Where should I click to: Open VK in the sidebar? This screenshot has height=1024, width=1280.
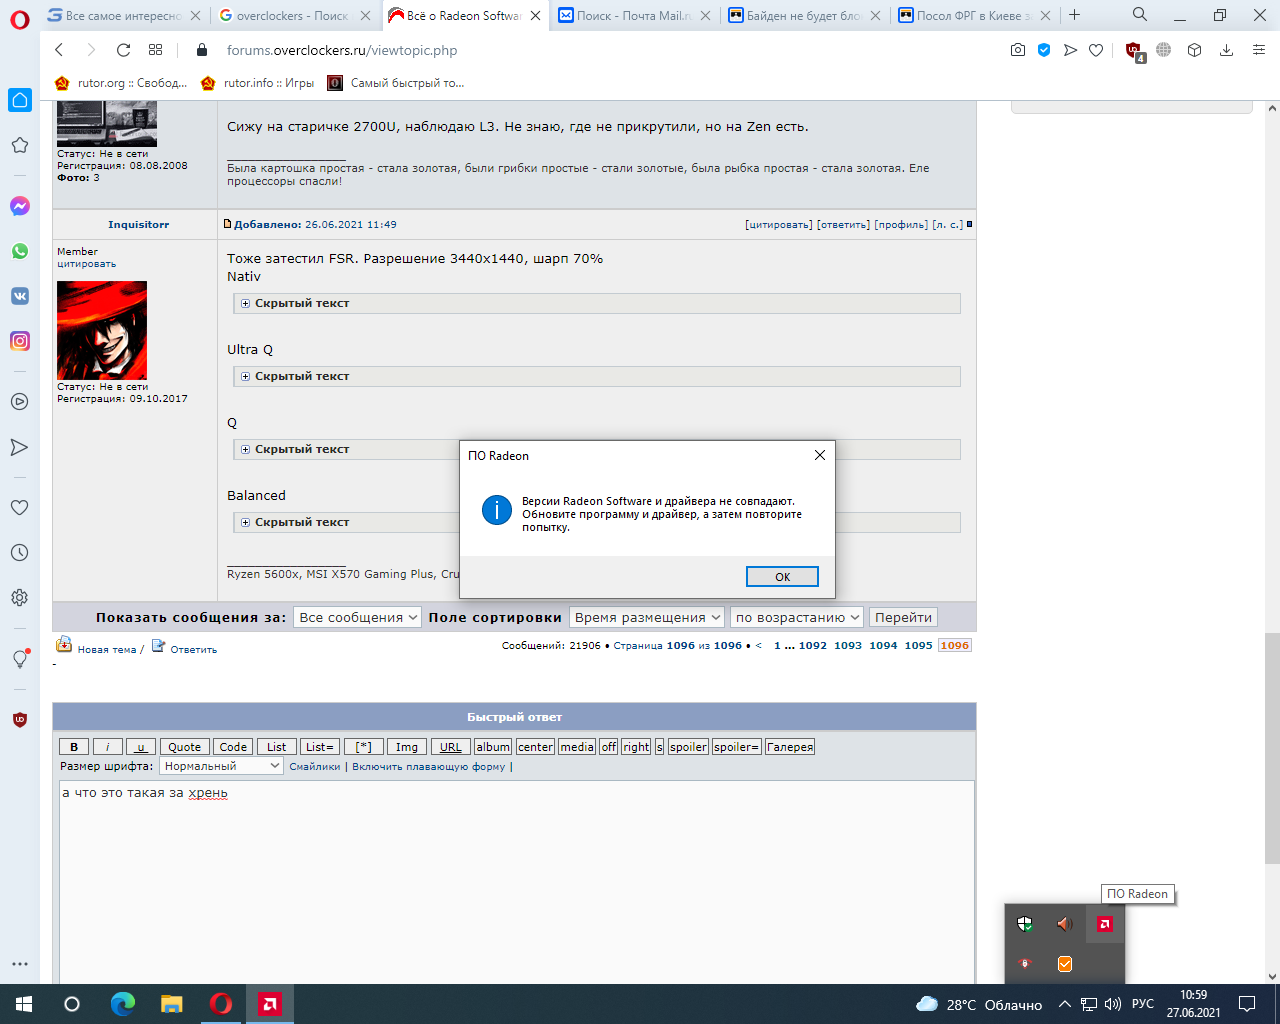(x=20, y=296)
